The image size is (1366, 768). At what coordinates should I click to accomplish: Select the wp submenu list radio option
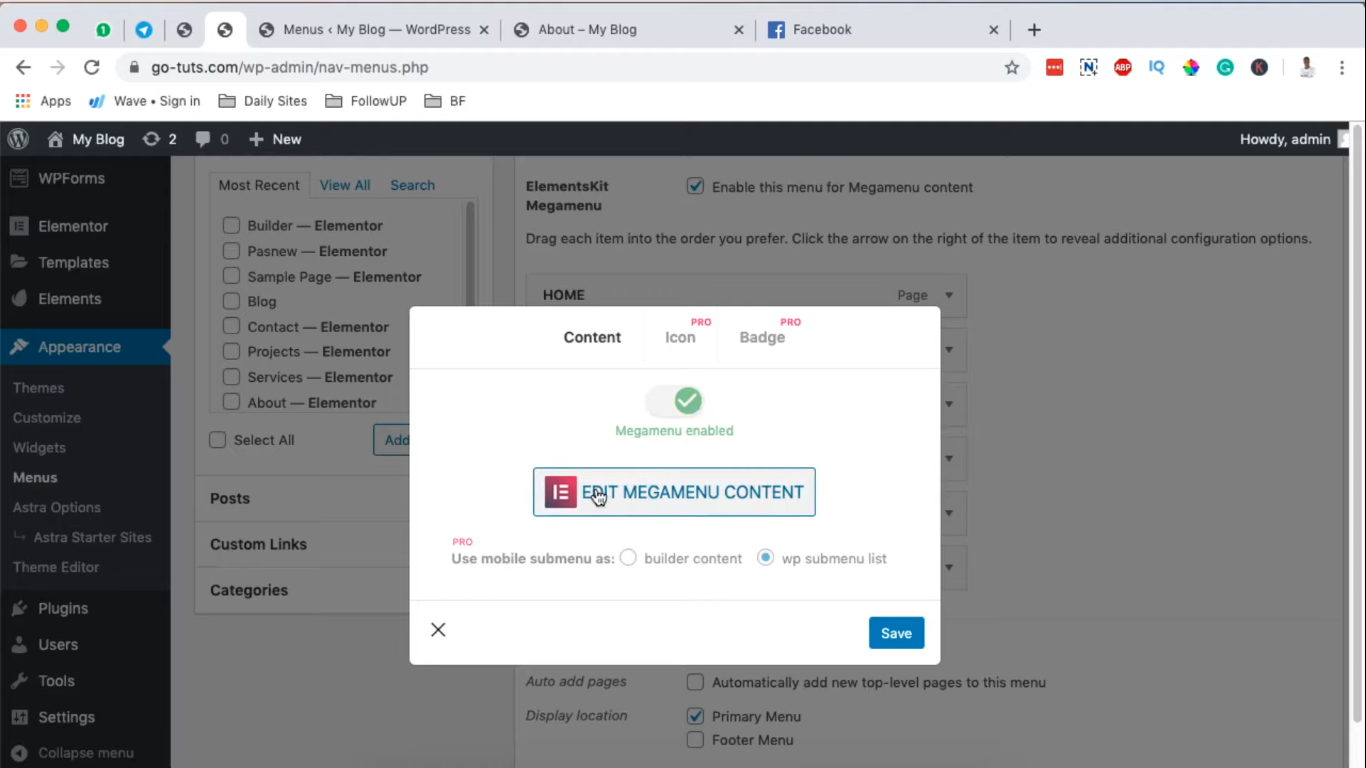point(766,558)
